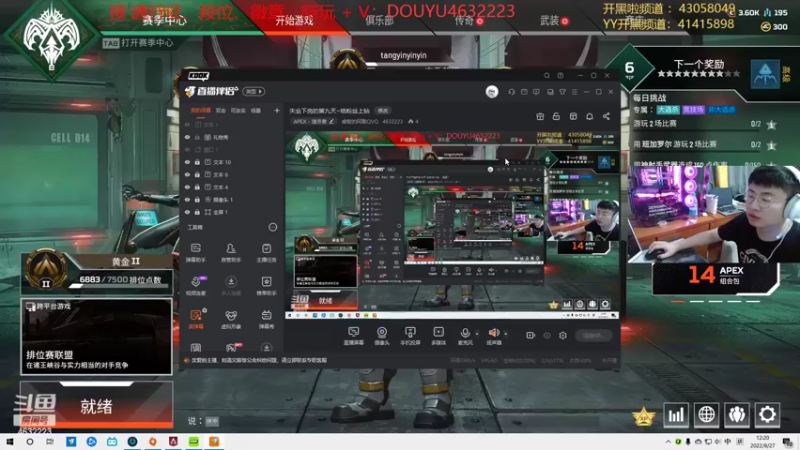The height and width of the screenshot is (450, 800).
Task: Open the 黄金 II rank badge panel
Action: 96,272
